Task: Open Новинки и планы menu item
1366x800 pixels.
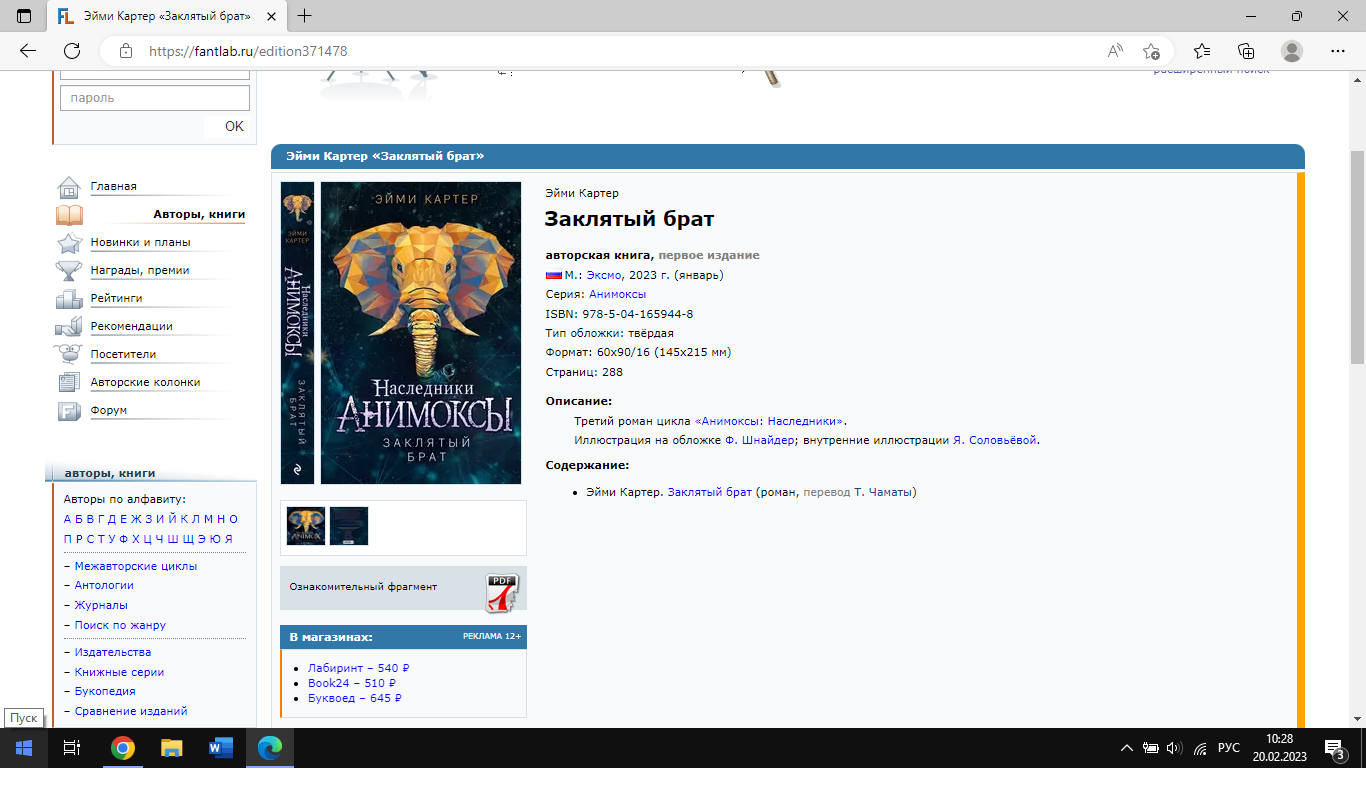Action: 140,243
